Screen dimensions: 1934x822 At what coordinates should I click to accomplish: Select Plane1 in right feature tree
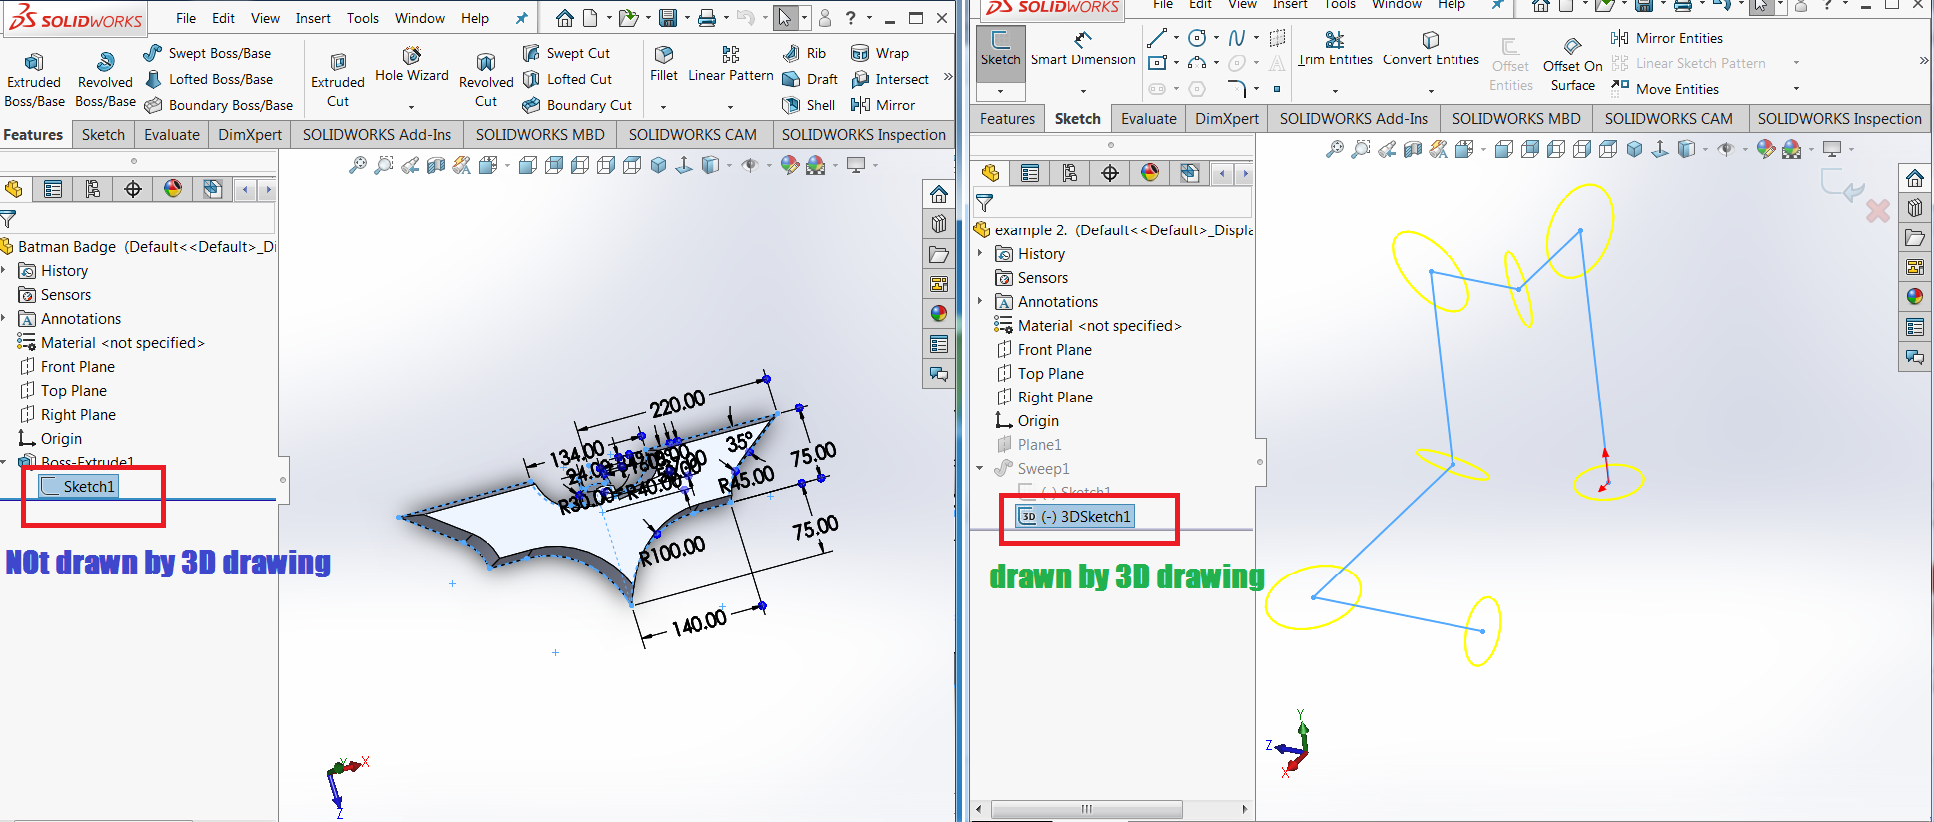pos(1029,444)
